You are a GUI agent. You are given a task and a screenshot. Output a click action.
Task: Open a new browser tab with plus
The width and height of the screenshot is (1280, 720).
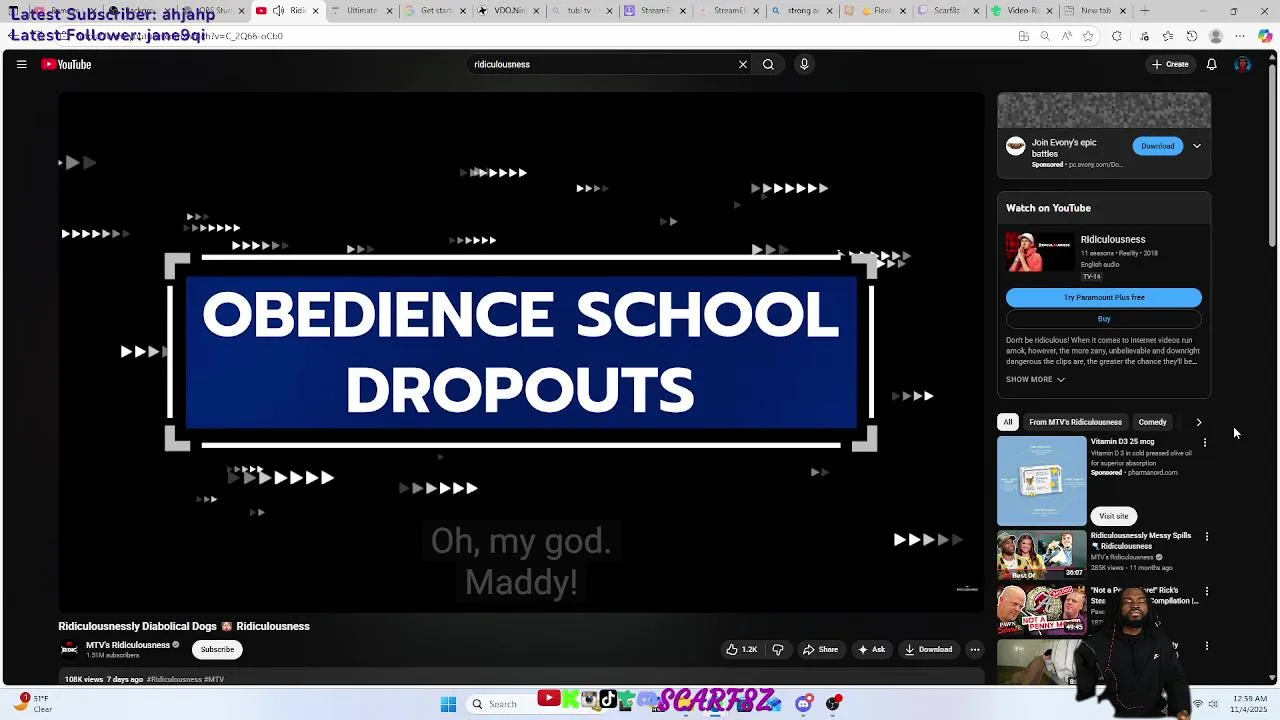point(1145,11)
